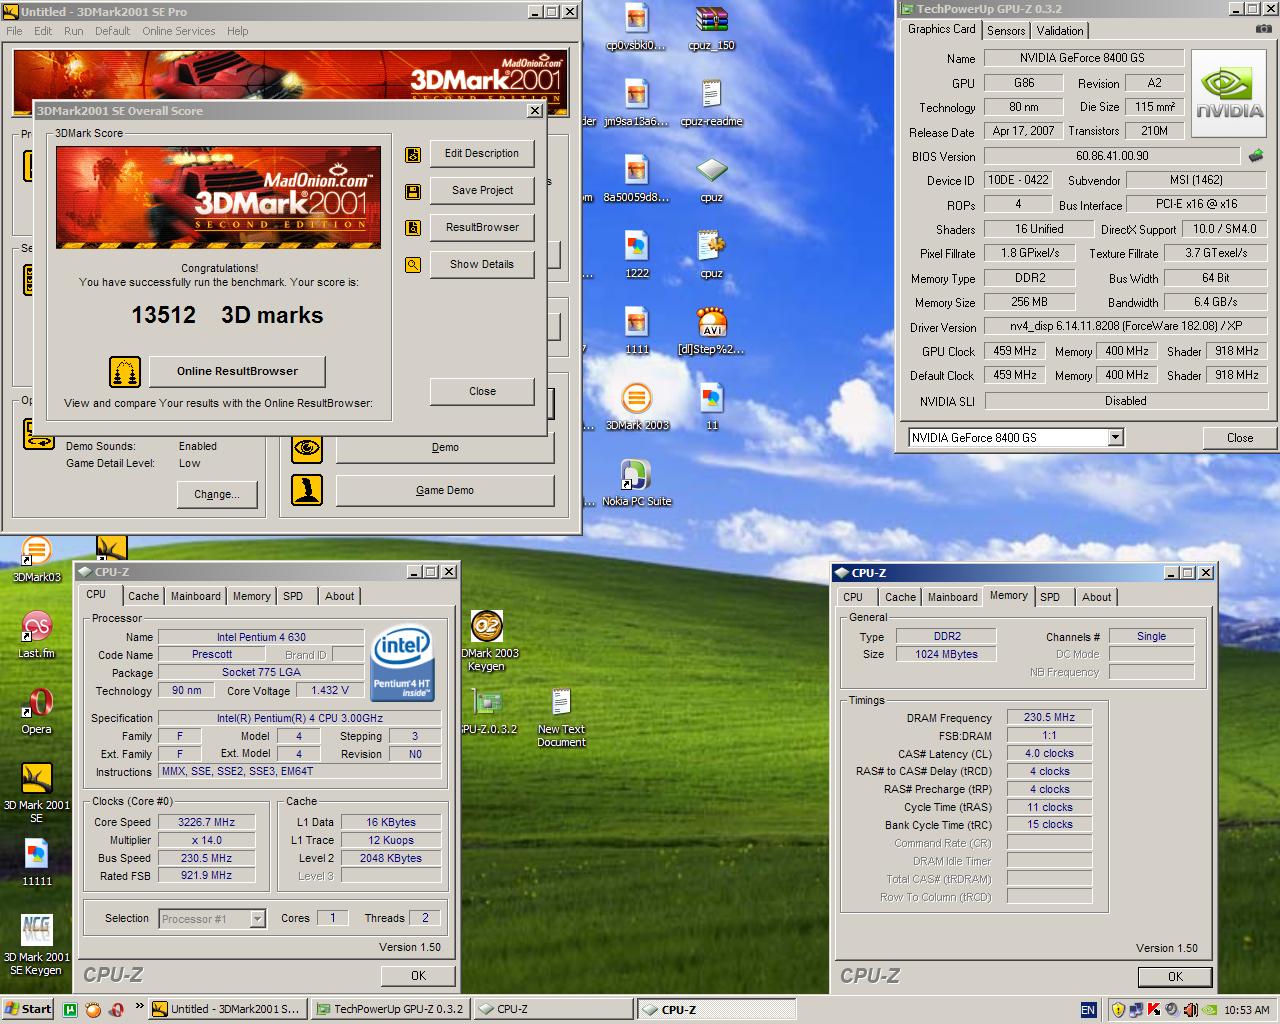Open the GPU selection dropdown in GPU-Z

coord(1116,437)
